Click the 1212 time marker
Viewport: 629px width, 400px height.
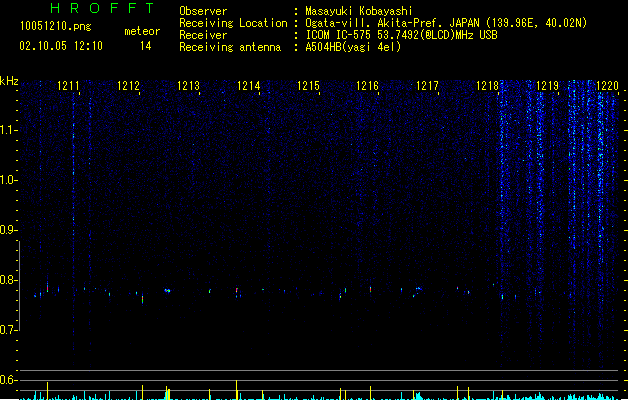click(128, 86)
